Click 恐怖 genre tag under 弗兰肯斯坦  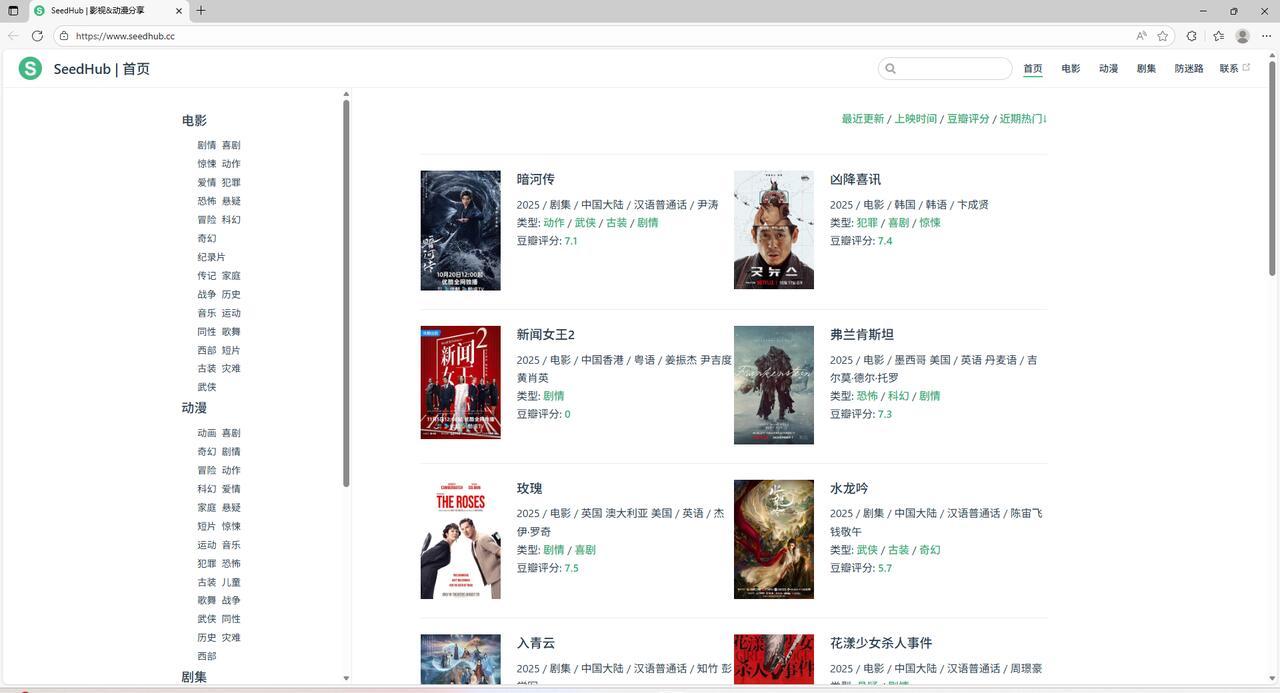867,396
